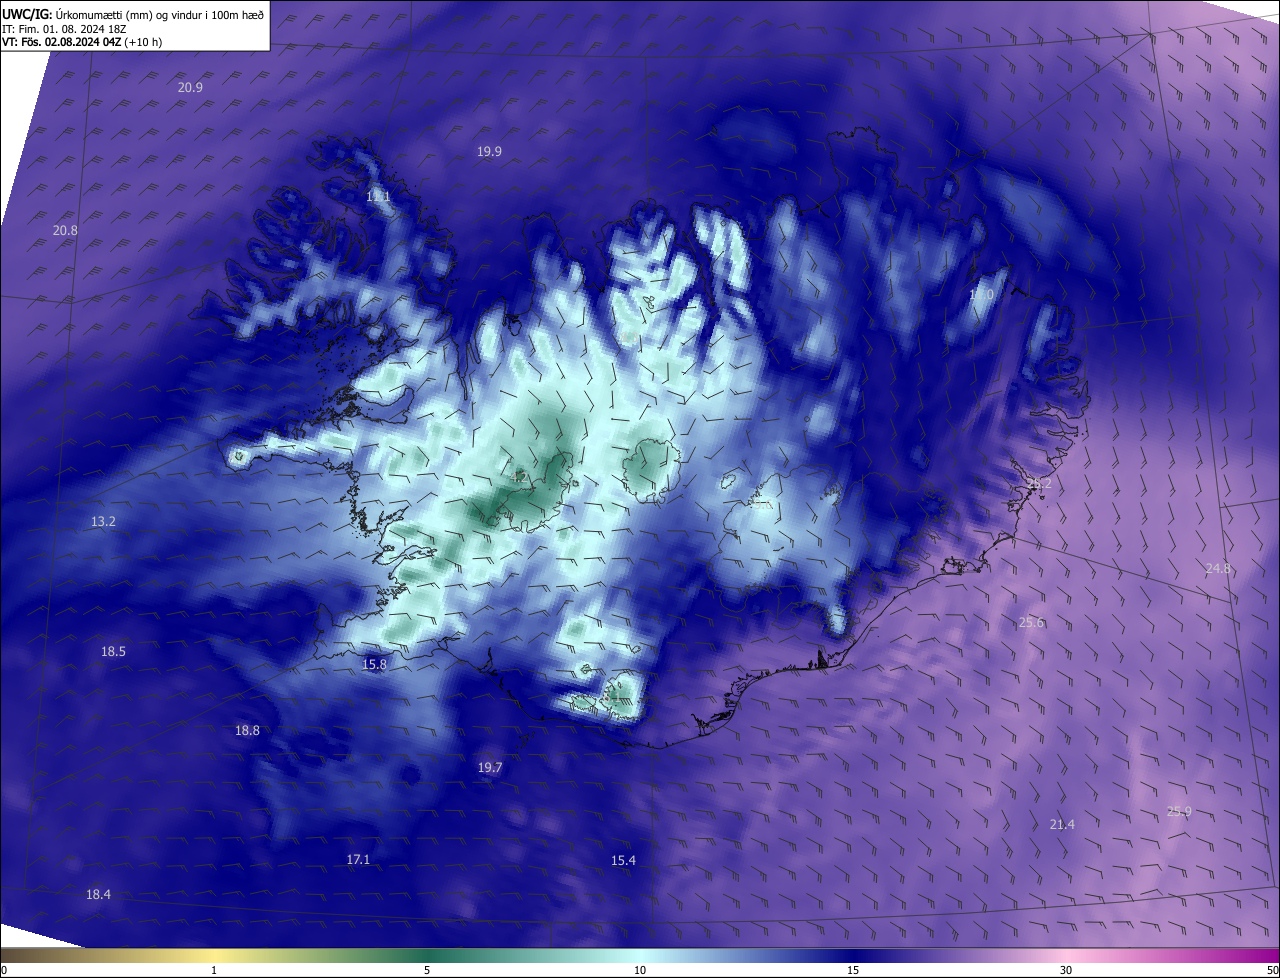Click the map value 19.7
The image size is (1280, 978).
click(x=490, y=767)
